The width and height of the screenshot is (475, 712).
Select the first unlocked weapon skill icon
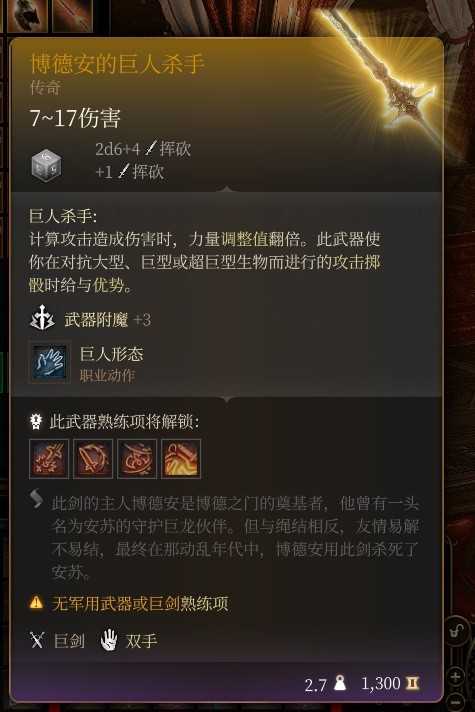click(49, 459)
